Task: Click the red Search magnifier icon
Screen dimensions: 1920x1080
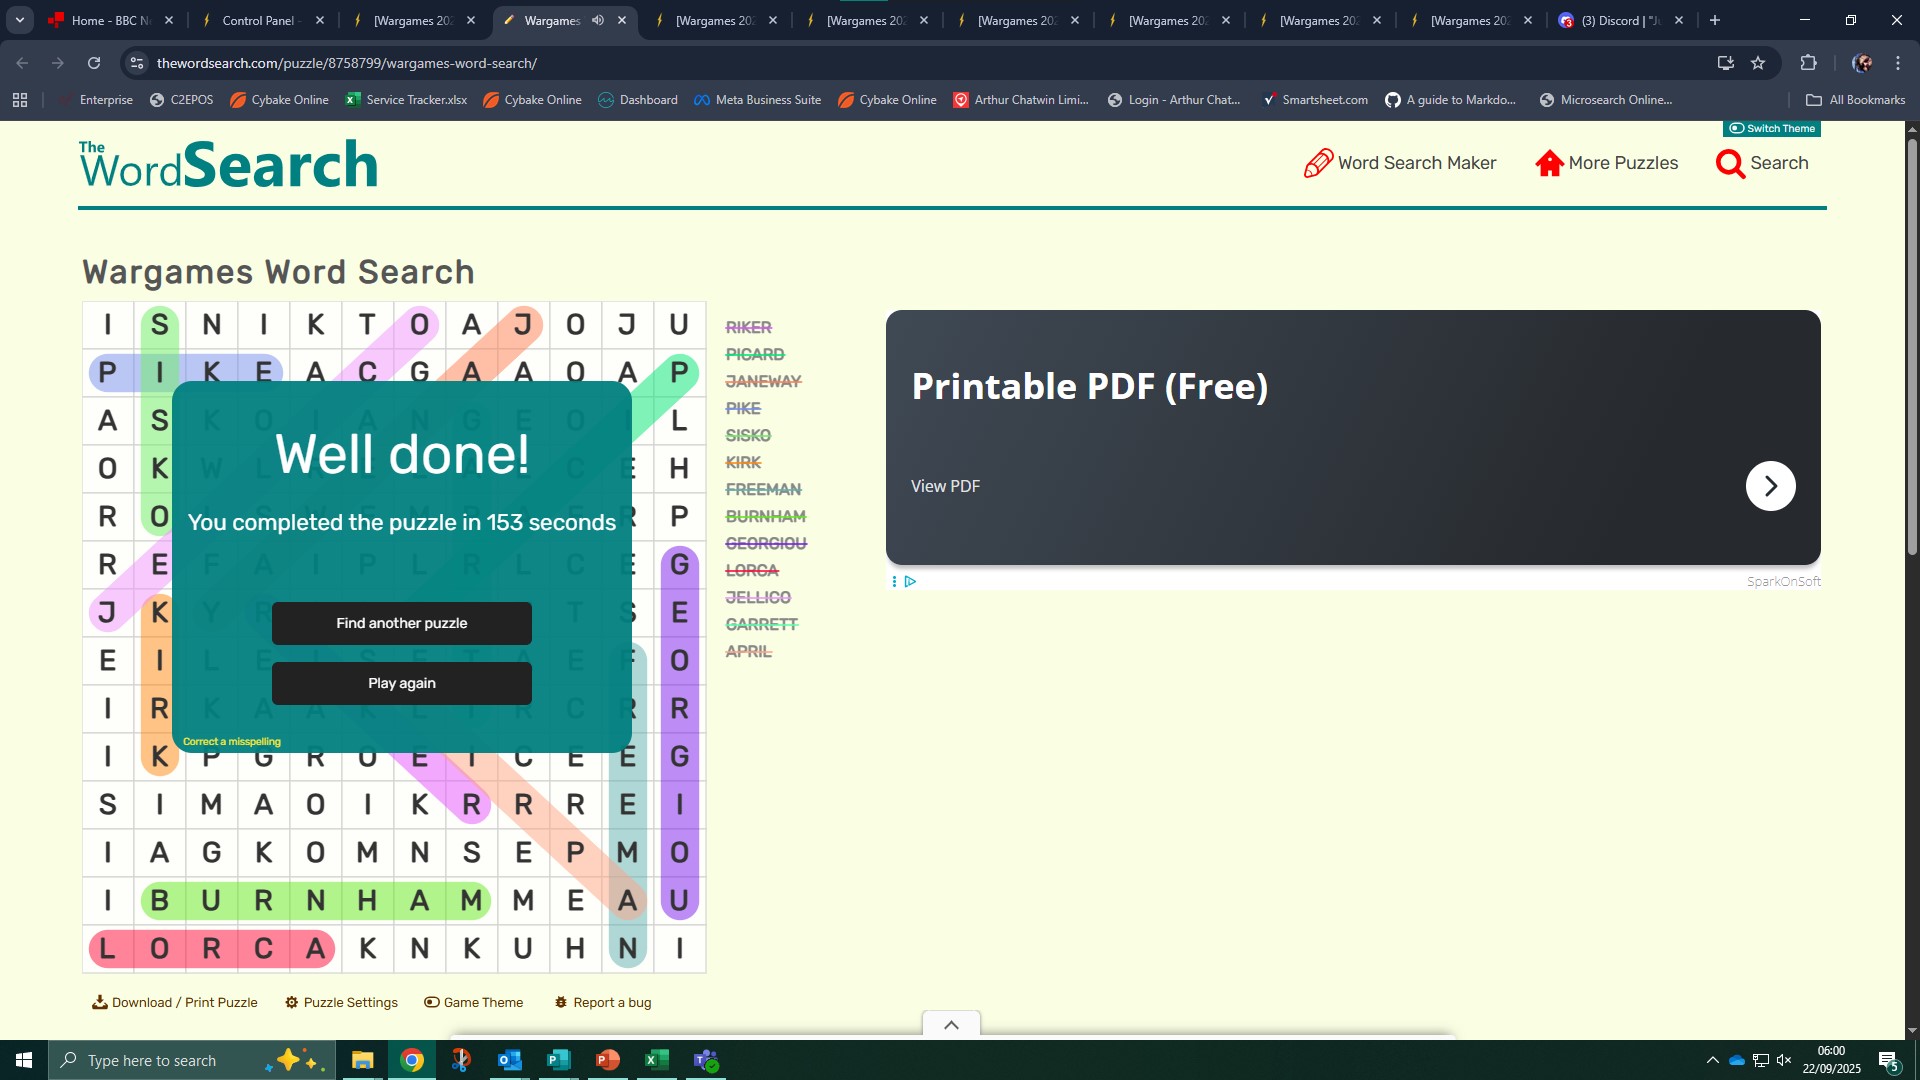Action: pos(1729,163)
